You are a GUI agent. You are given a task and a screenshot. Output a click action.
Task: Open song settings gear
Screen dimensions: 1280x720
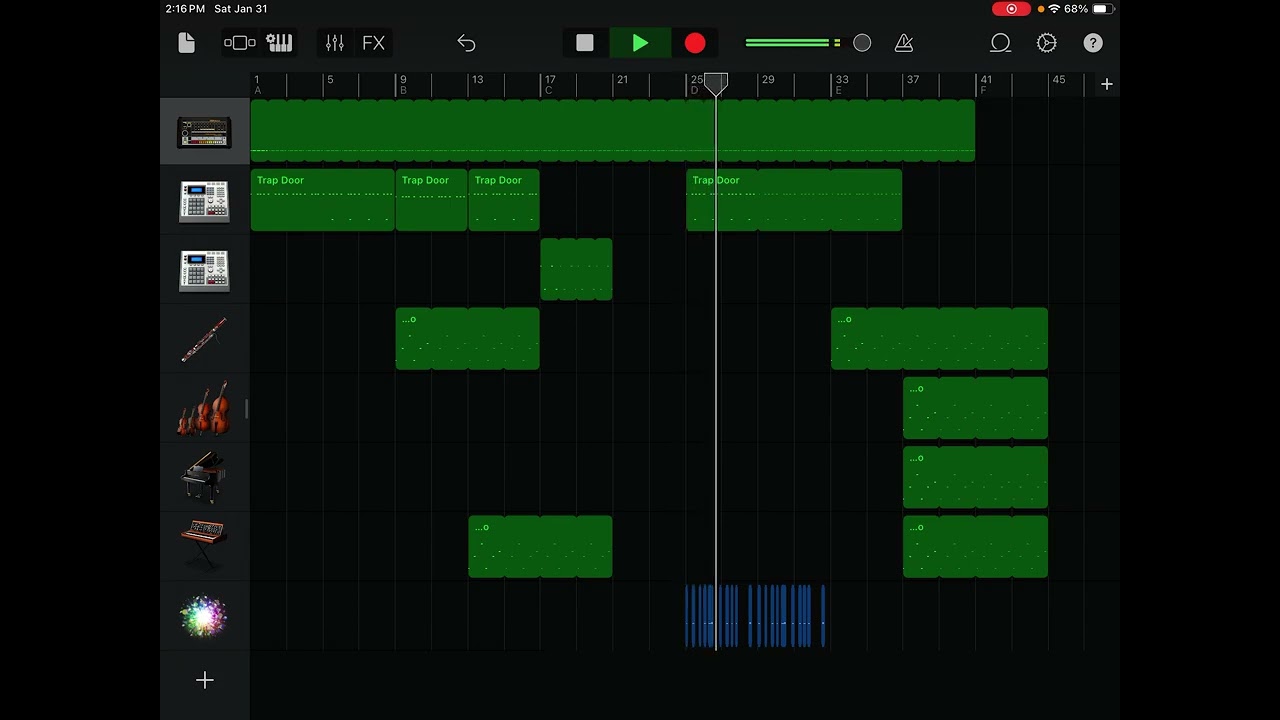[x=1047, y=43]
